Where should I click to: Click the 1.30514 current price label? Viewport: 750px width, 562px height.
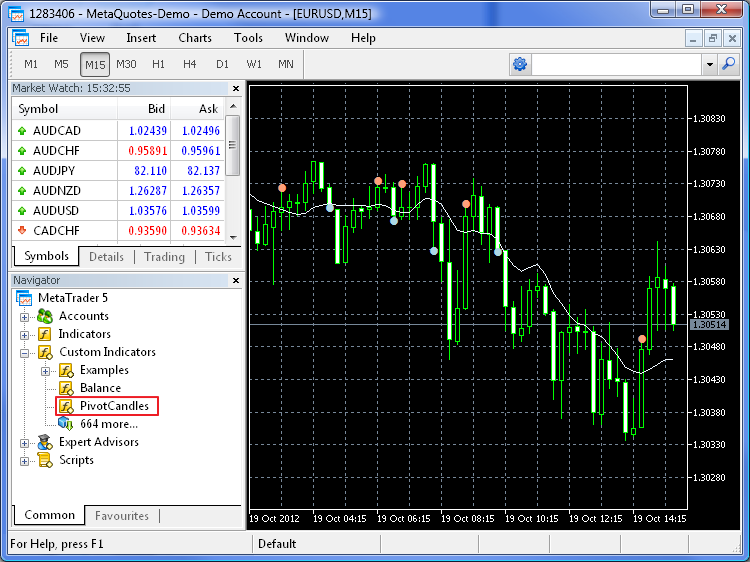coord(709,325)
